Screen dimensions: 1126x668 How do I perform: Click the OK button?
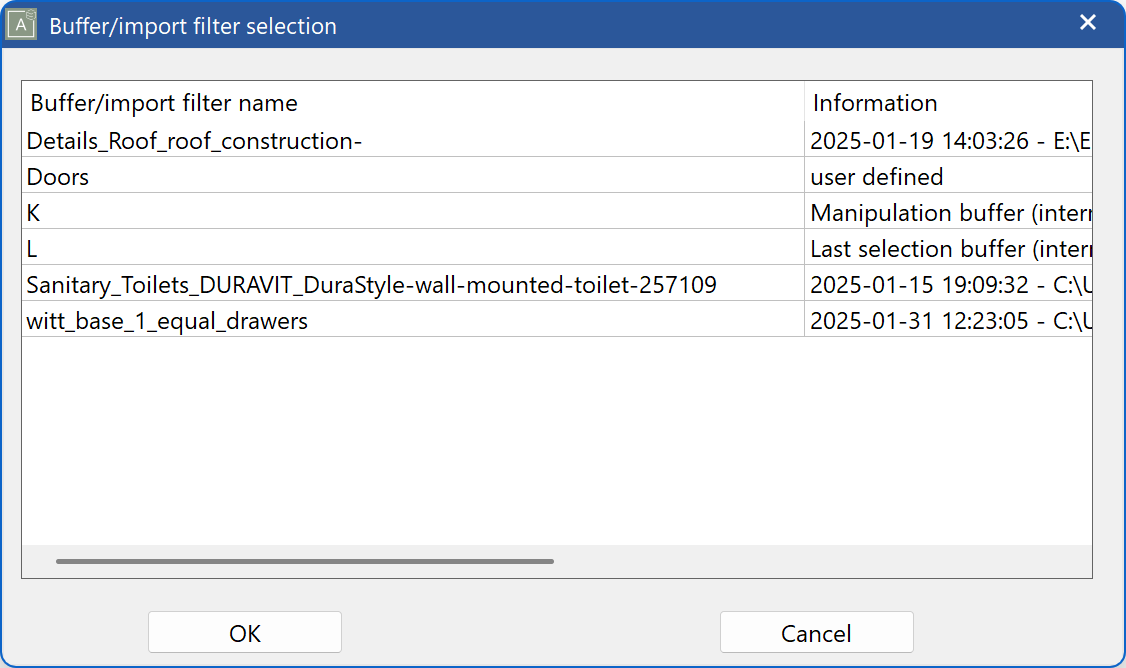245,632
